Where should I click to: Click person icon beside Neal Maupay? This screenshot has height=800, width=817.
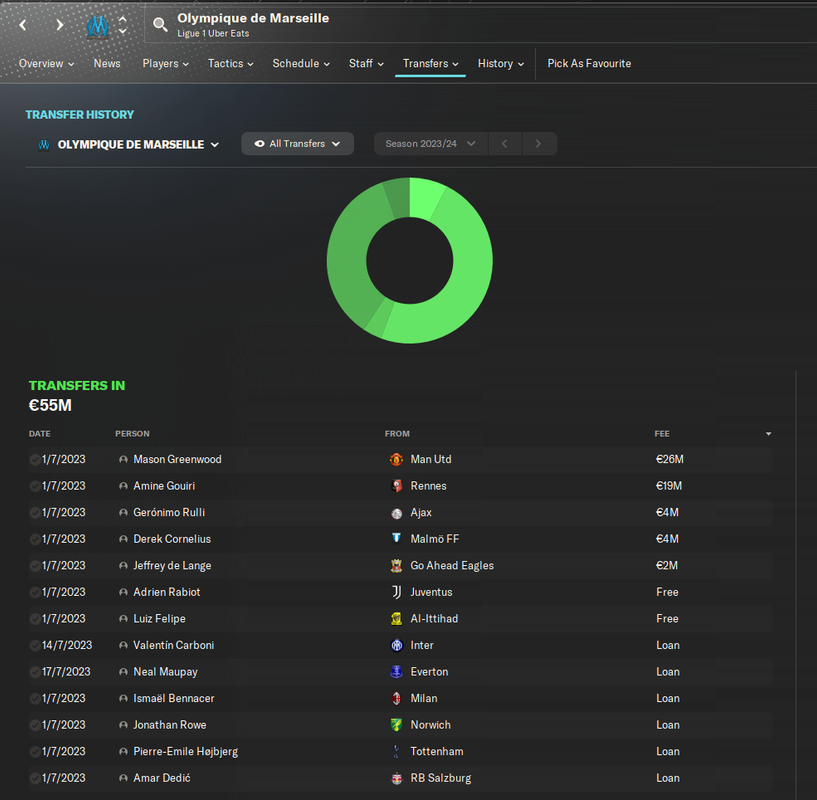click(x=123, y=672)
